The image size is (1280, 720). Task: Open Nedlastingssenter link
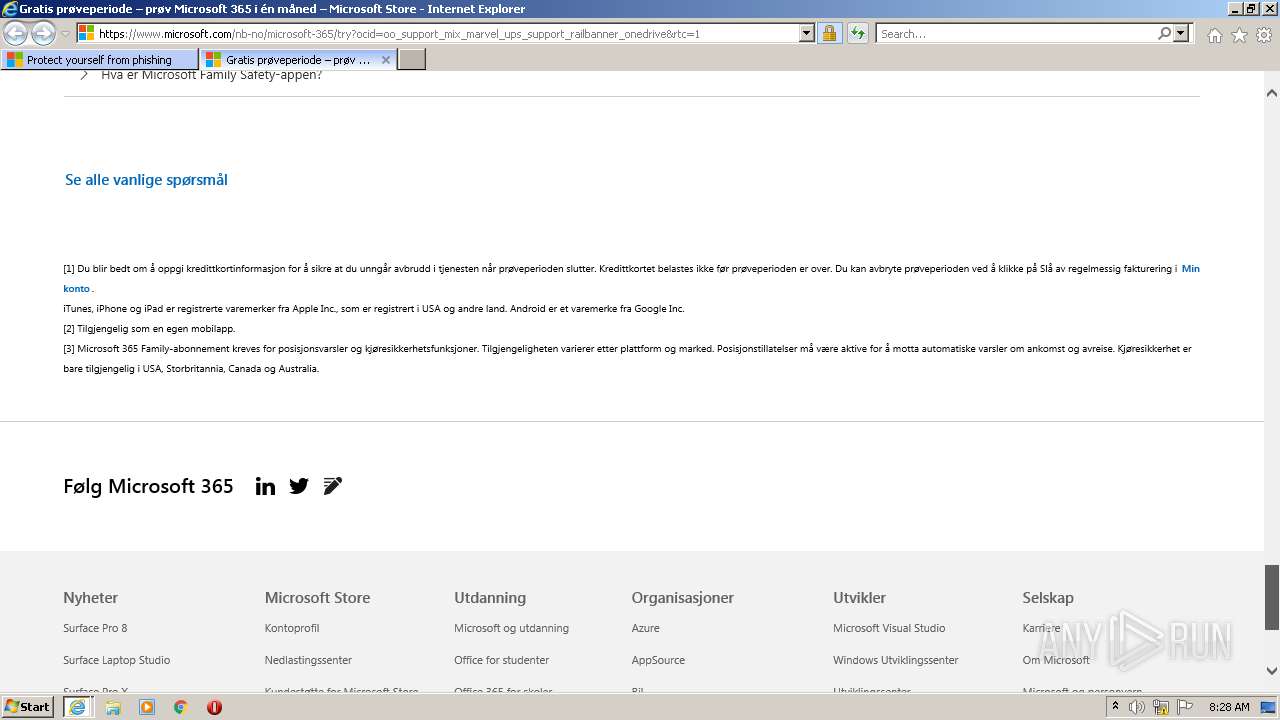[x=308, y=660]
